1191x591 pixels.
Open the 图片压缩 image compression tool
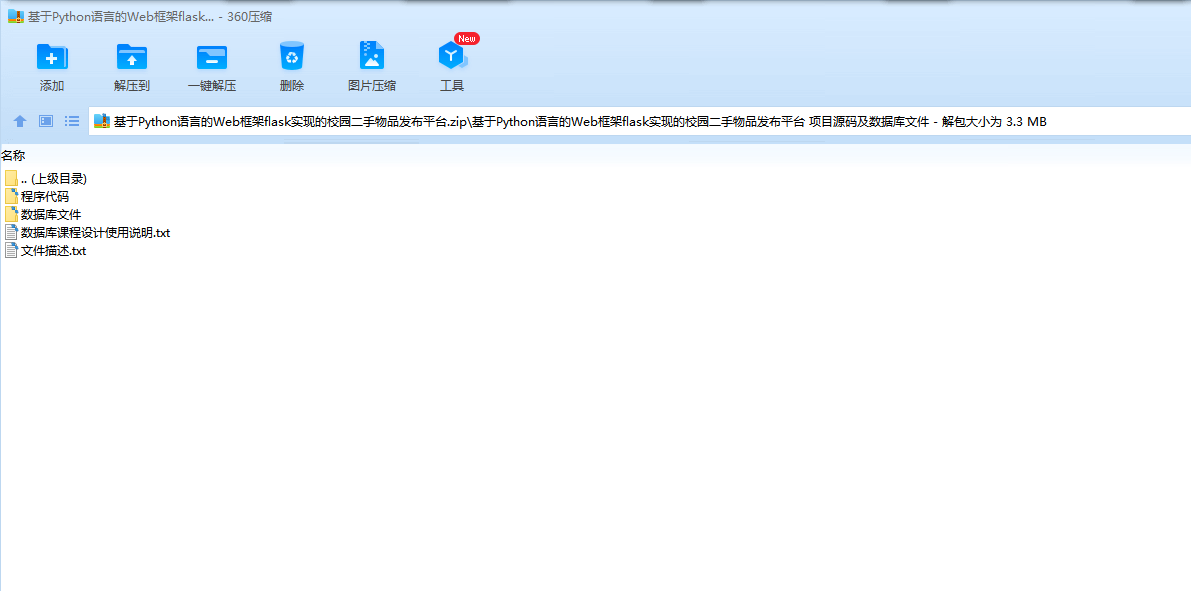click(371, 56)
